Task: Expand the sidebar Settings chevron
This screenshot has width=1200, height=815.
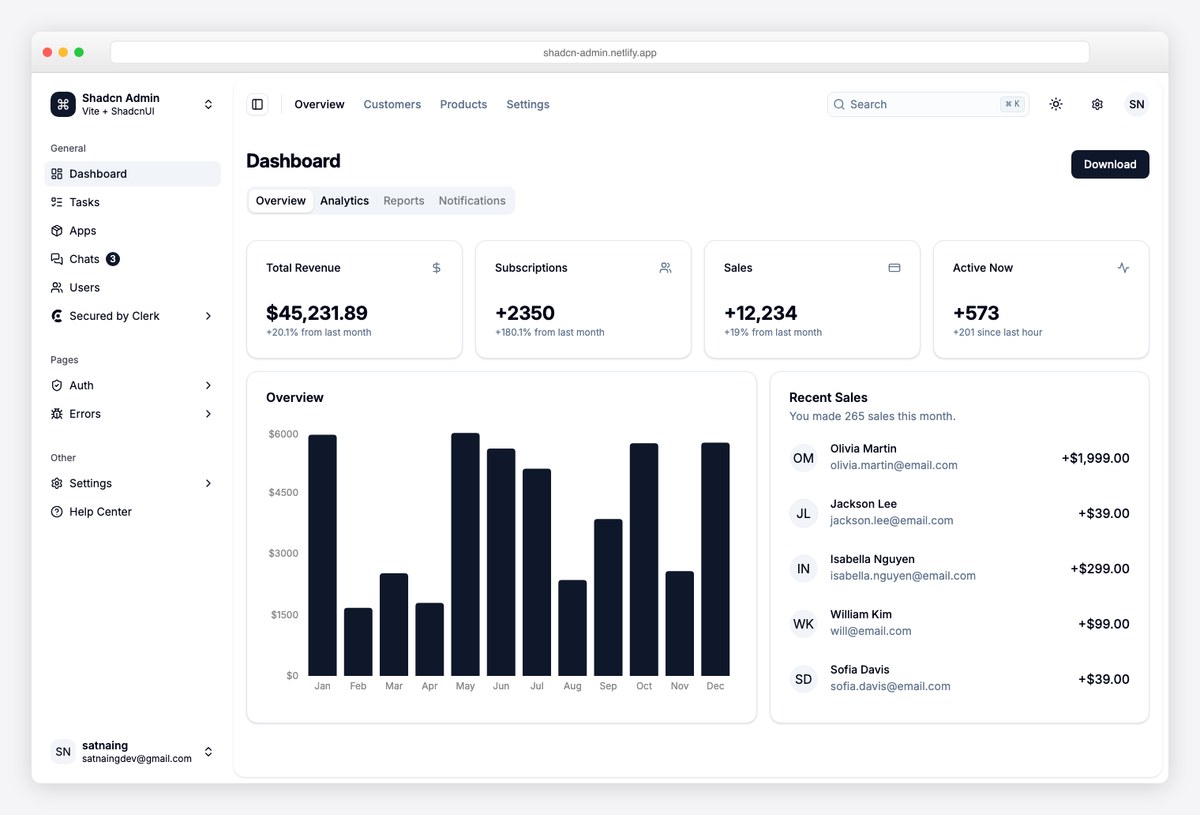Action: click(x=208, y=483)
